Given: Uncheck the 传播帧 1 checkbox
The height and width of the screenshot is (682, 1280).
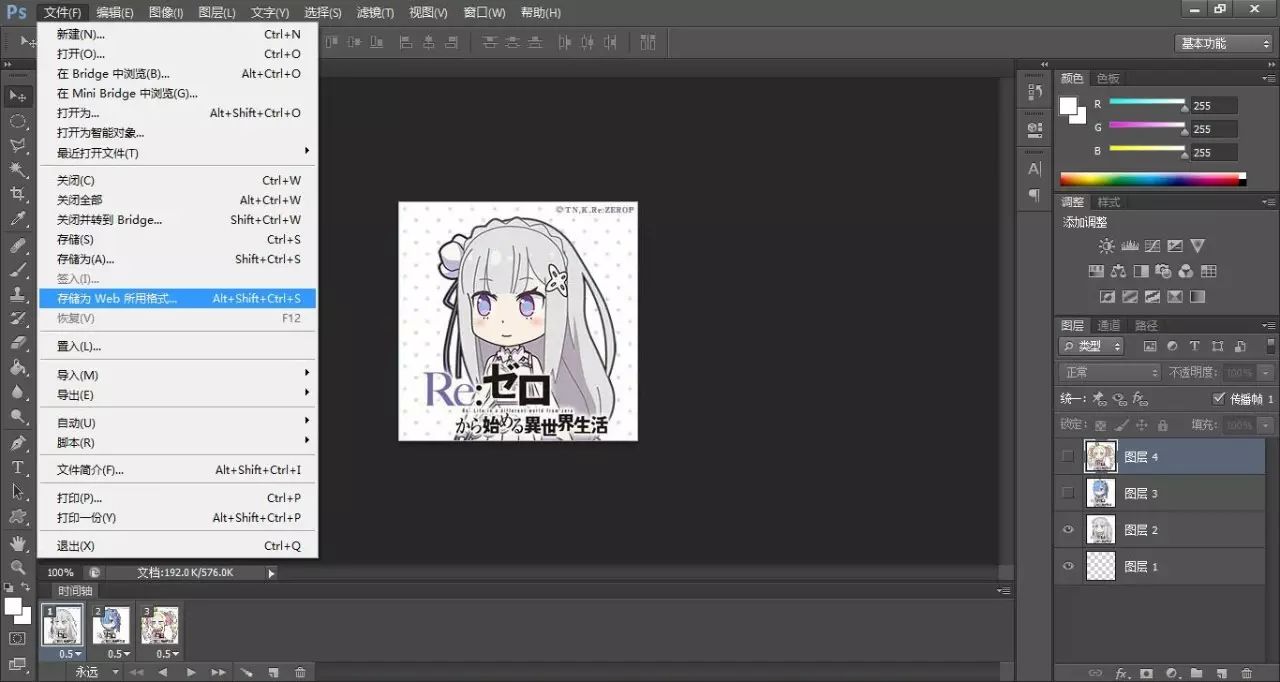Looking at the screenshot, I should coord(1219,398).
